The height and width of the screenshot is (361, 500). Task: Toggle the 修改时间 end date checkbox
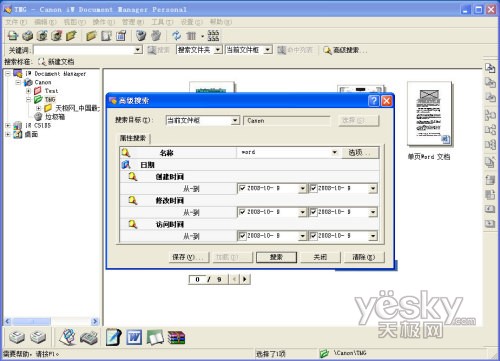pos(313,212)
